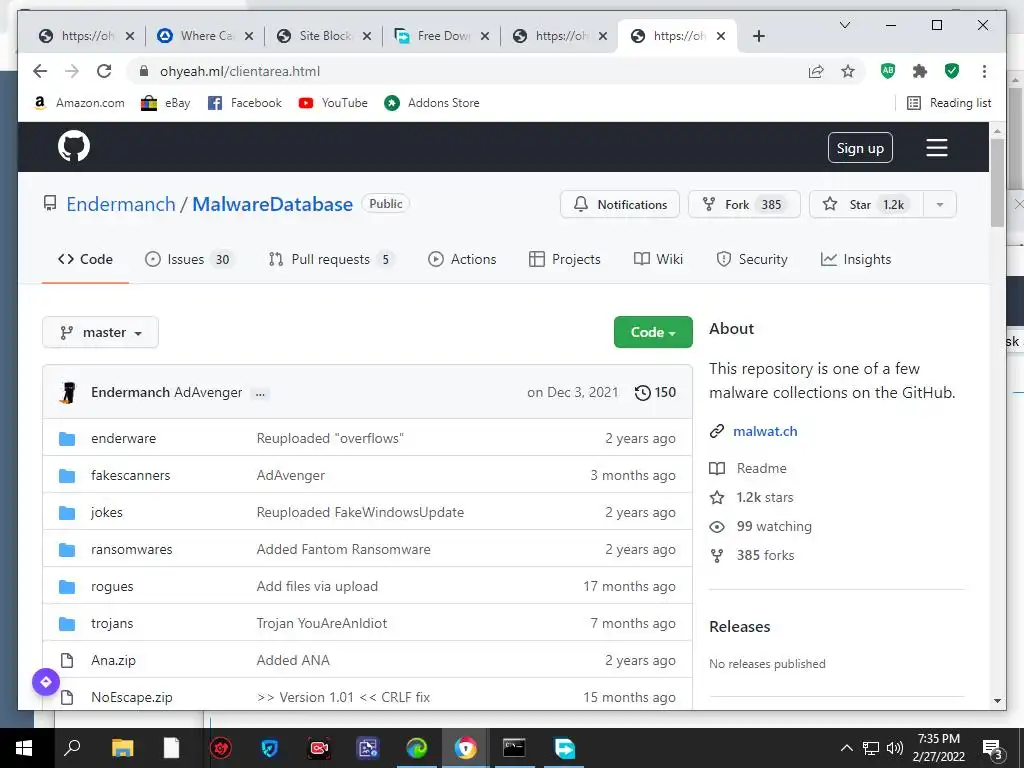Click the Releases heading
Screen dimensions: 1024x768
[739, 627]
